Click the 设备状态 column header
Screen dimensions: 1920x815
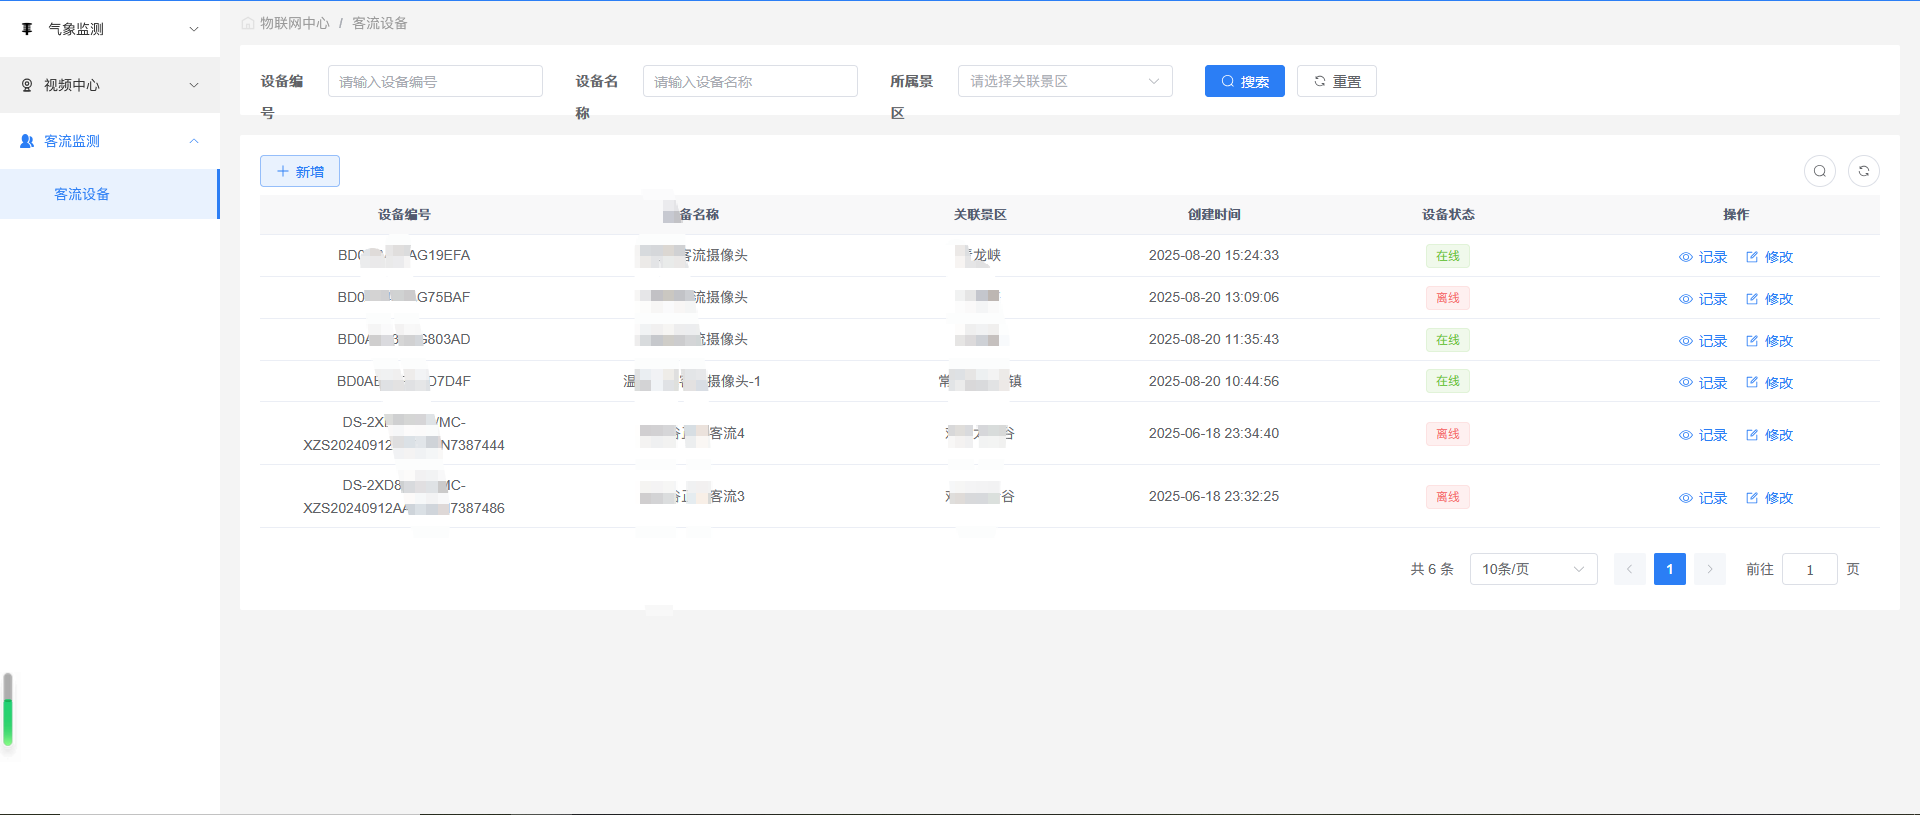pos(1448,215)
